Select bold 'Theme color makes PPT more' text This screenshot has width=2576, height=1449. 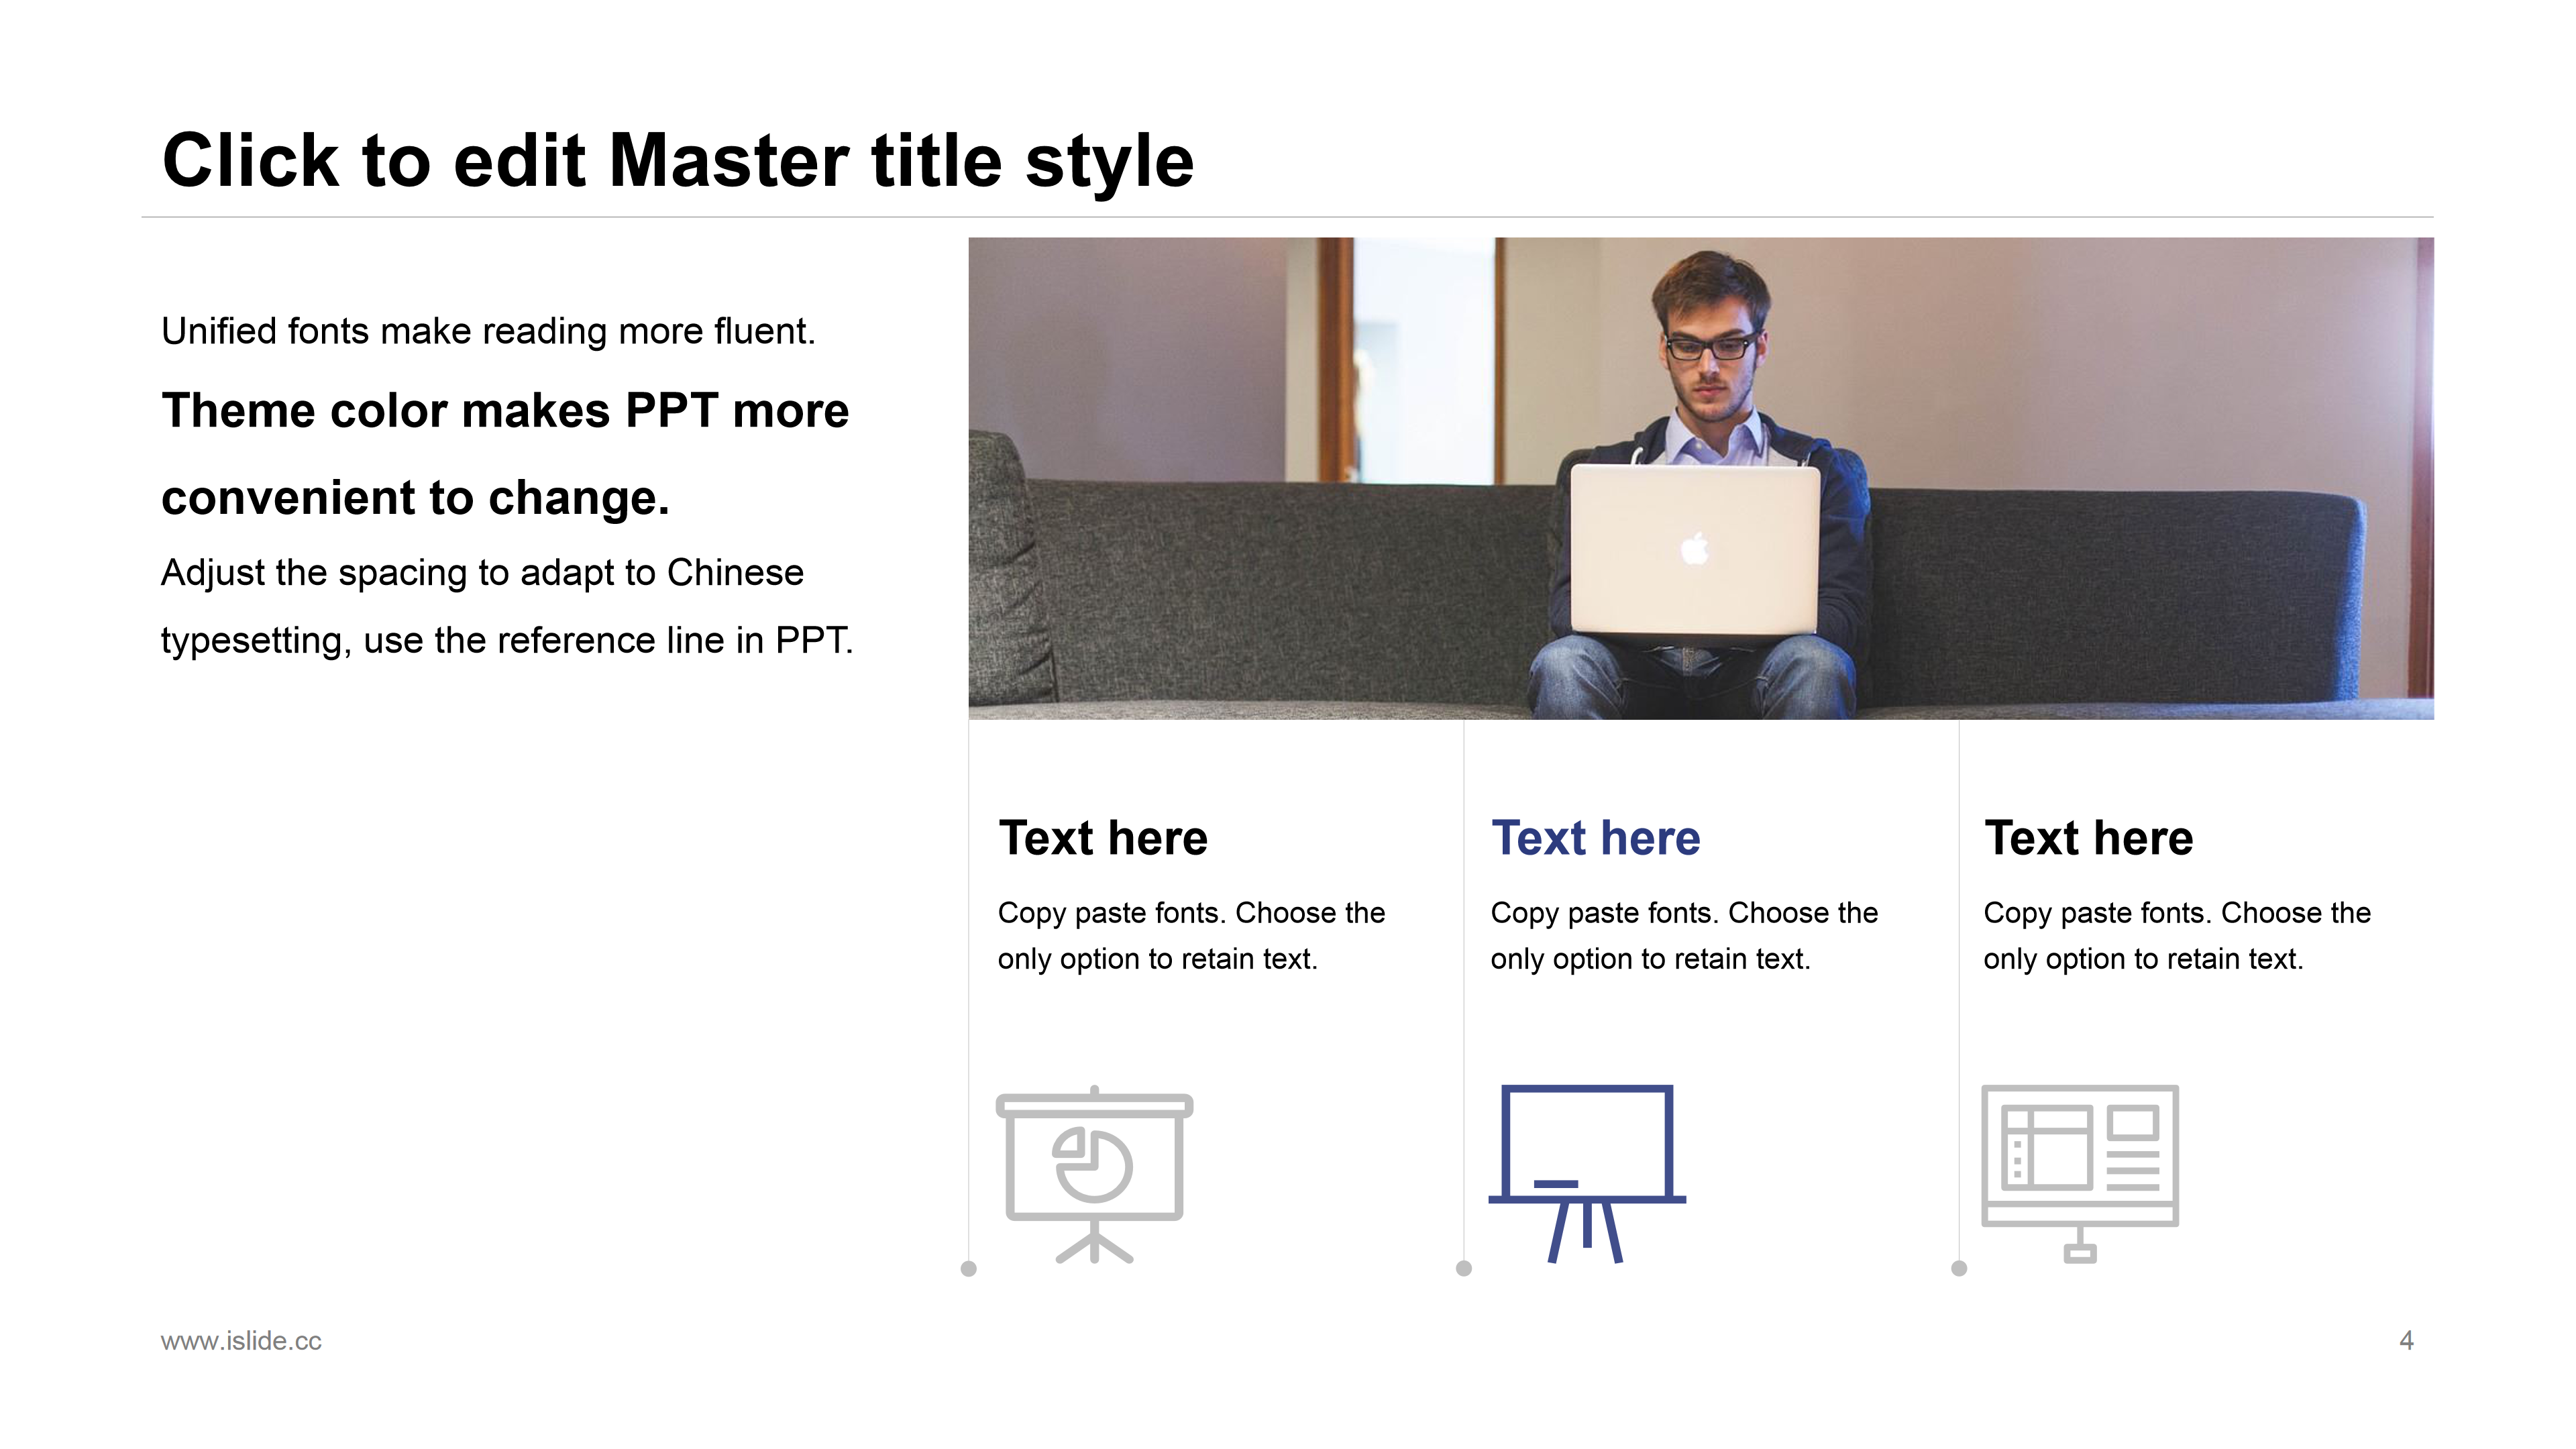click(x=505, y=410)
